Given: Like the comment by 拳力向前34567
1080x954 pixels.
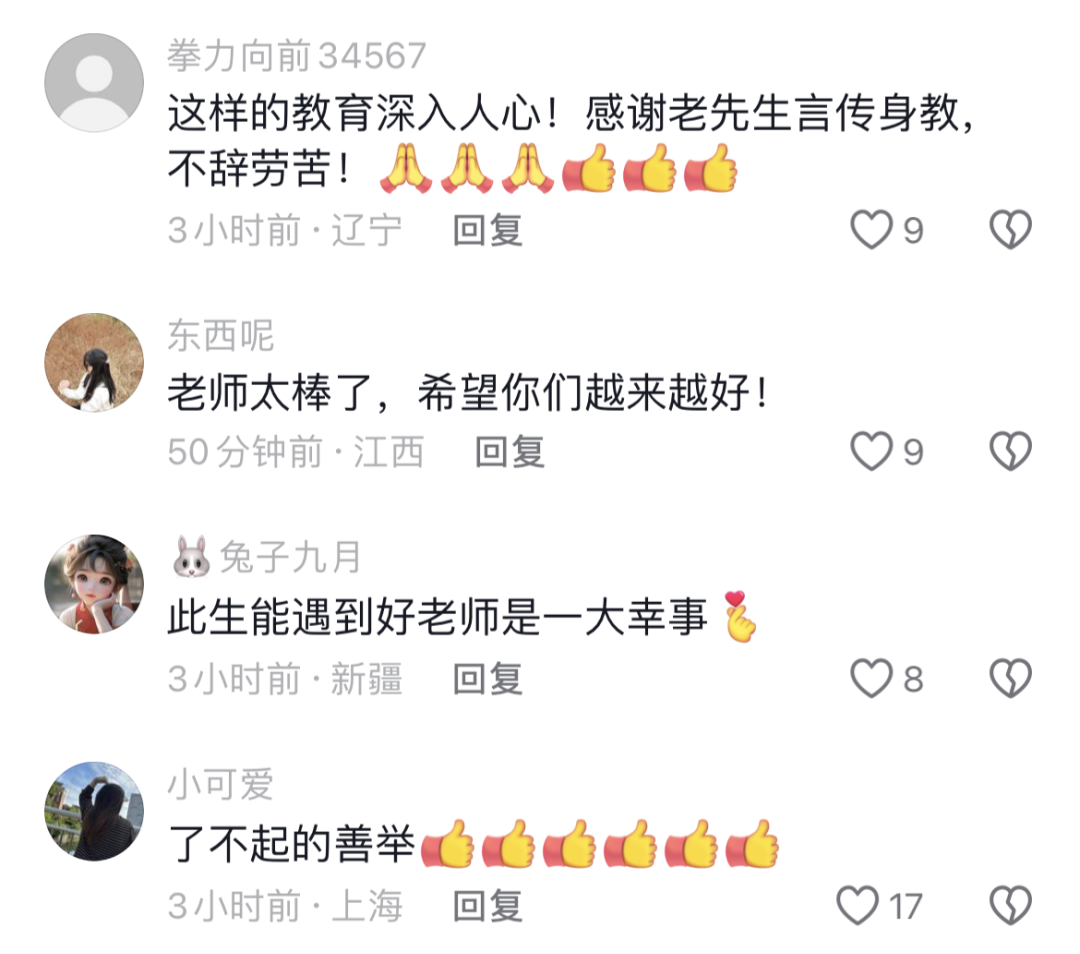Looking at the screenshot, I should (x=871, y=229).
